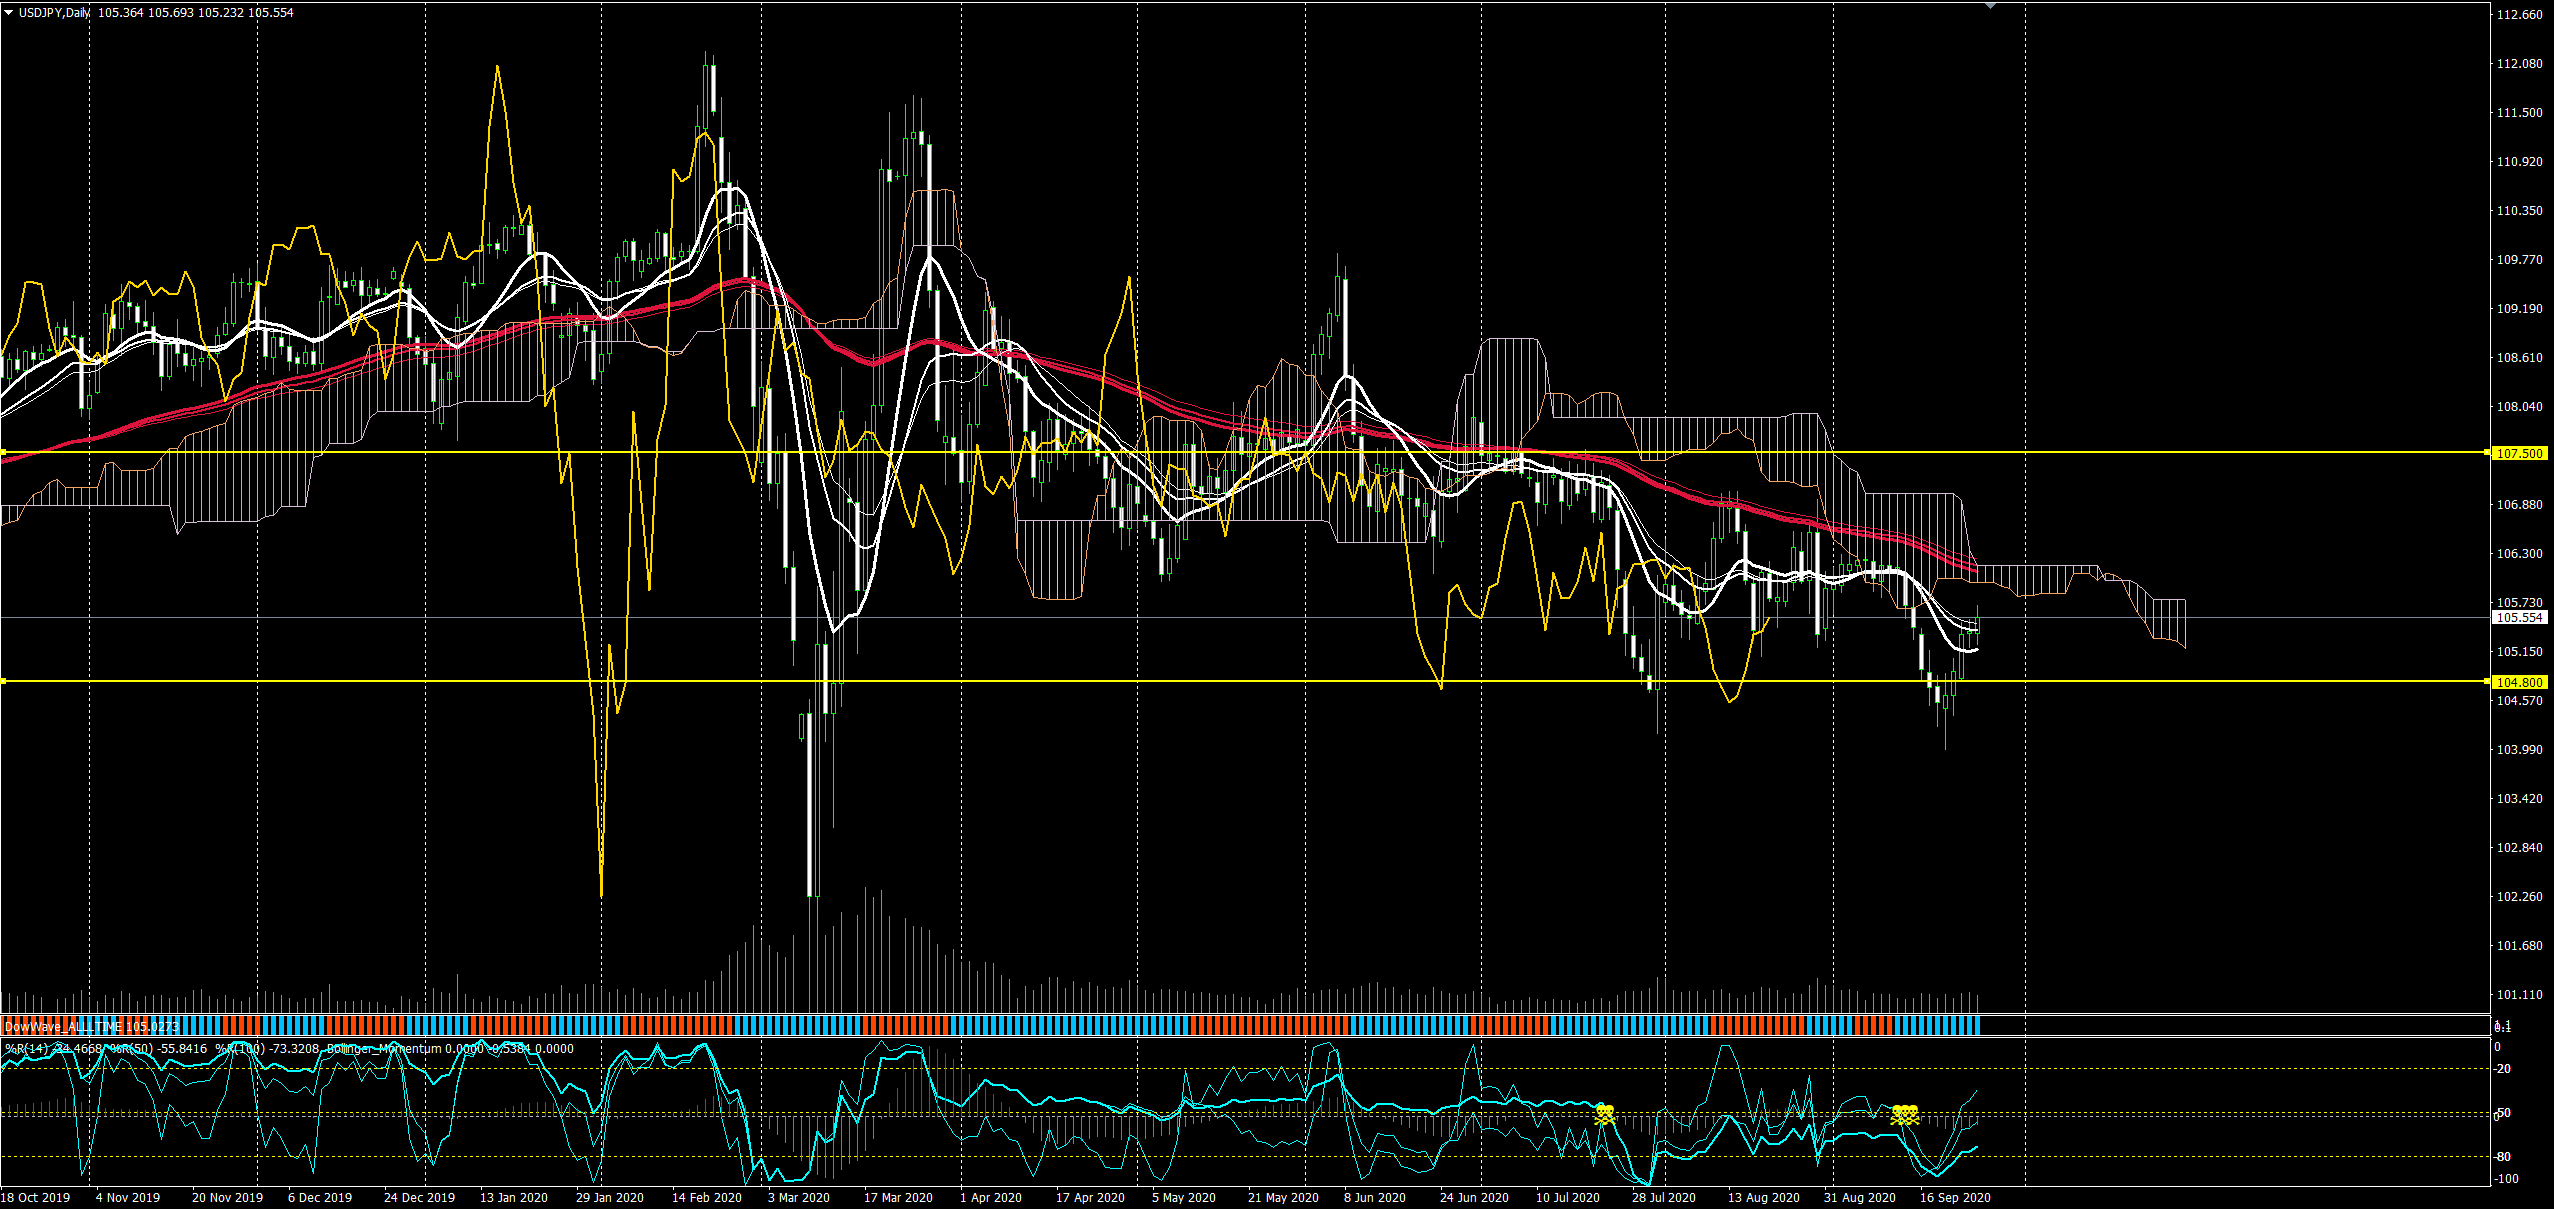
Task: Click the Bollinger_Momentum indicator label
Action: tap(383, 1049)
